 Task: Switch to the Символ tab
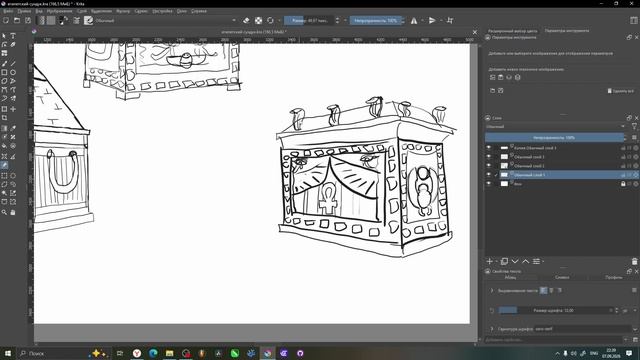coord(562,278)
